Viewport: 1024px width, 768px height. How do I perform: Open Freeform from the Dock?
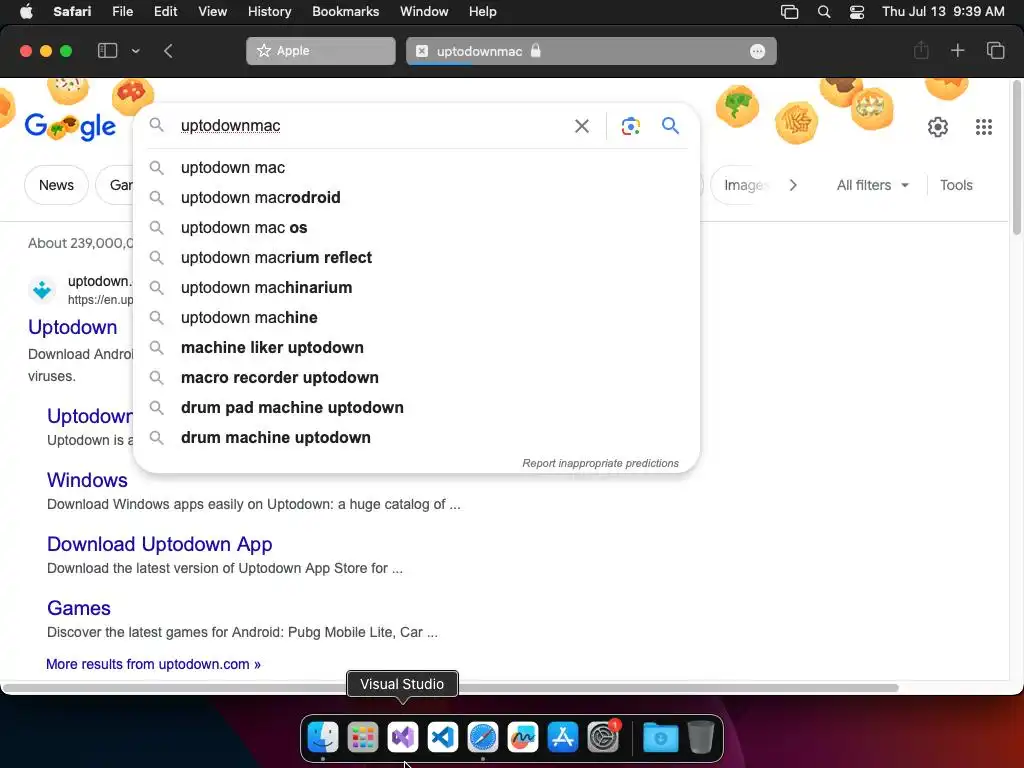coord(522,737)
